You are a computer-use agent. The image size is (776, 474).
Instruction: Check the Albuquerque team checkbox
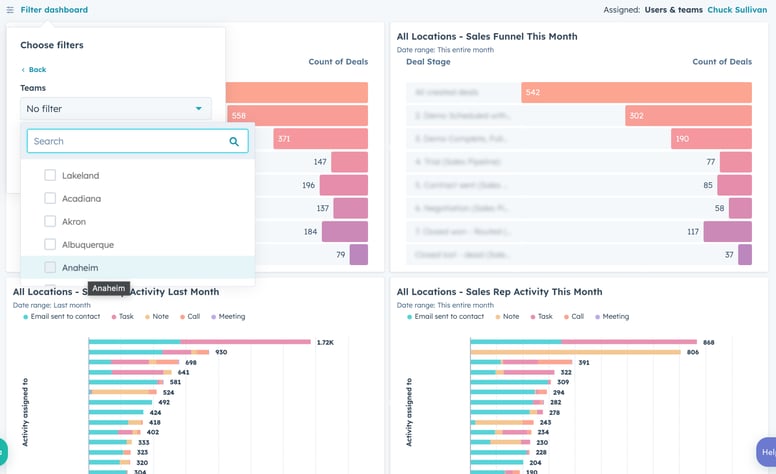[x=50, y=244]
